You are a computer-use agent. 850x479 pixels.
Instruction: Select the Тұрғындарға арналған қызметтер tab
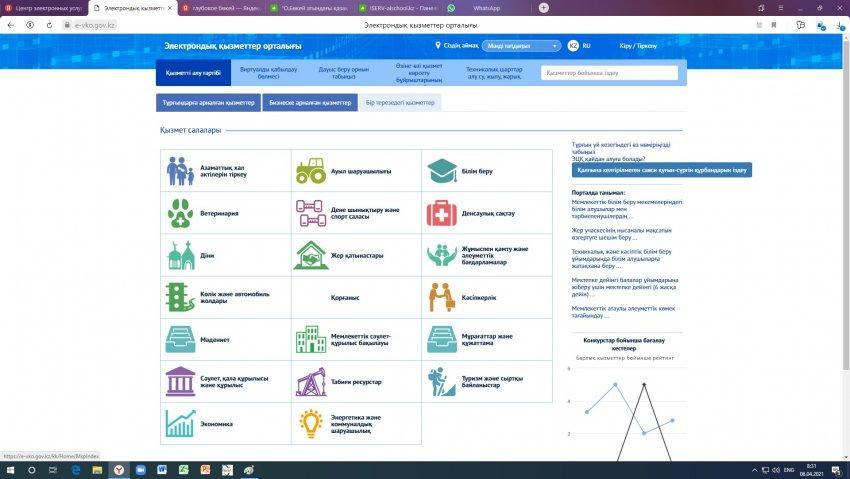[209, 102]
